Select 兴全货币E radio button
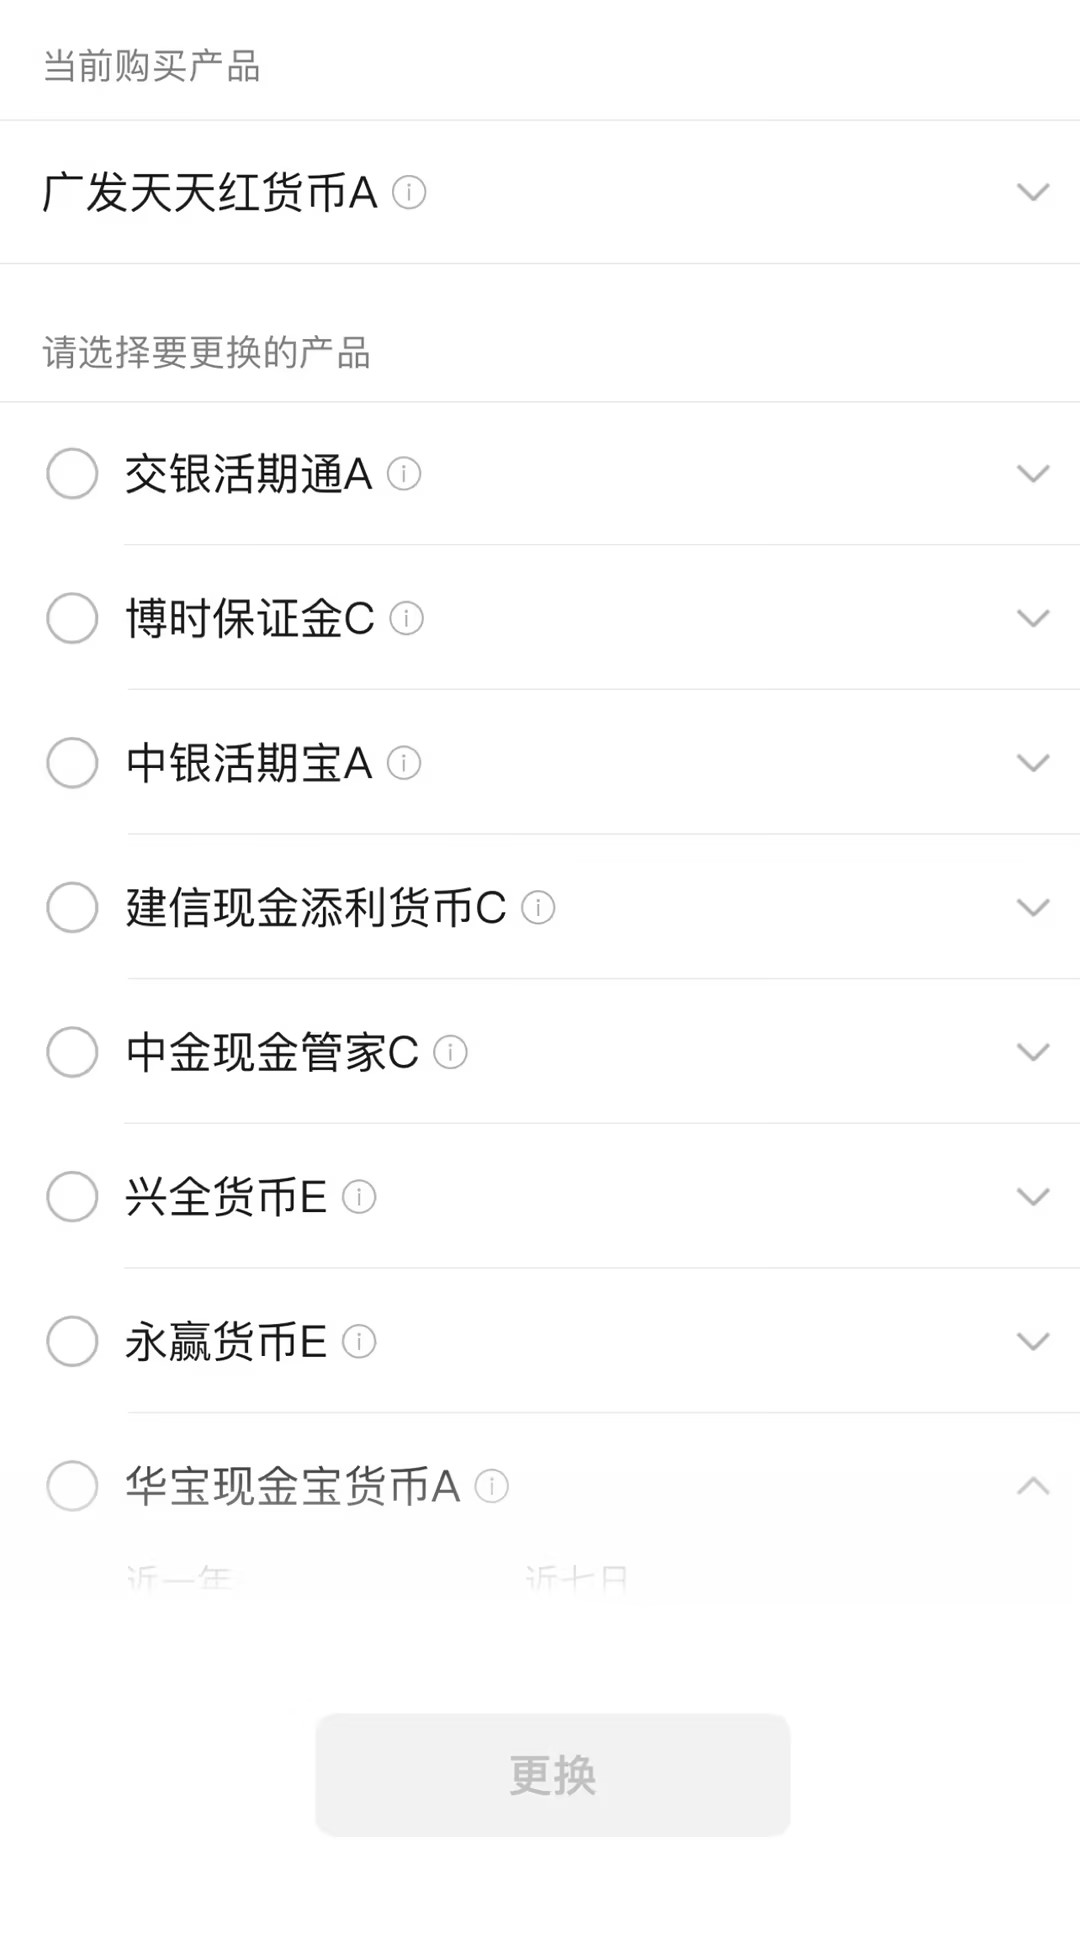 (x=72, y=1196)
